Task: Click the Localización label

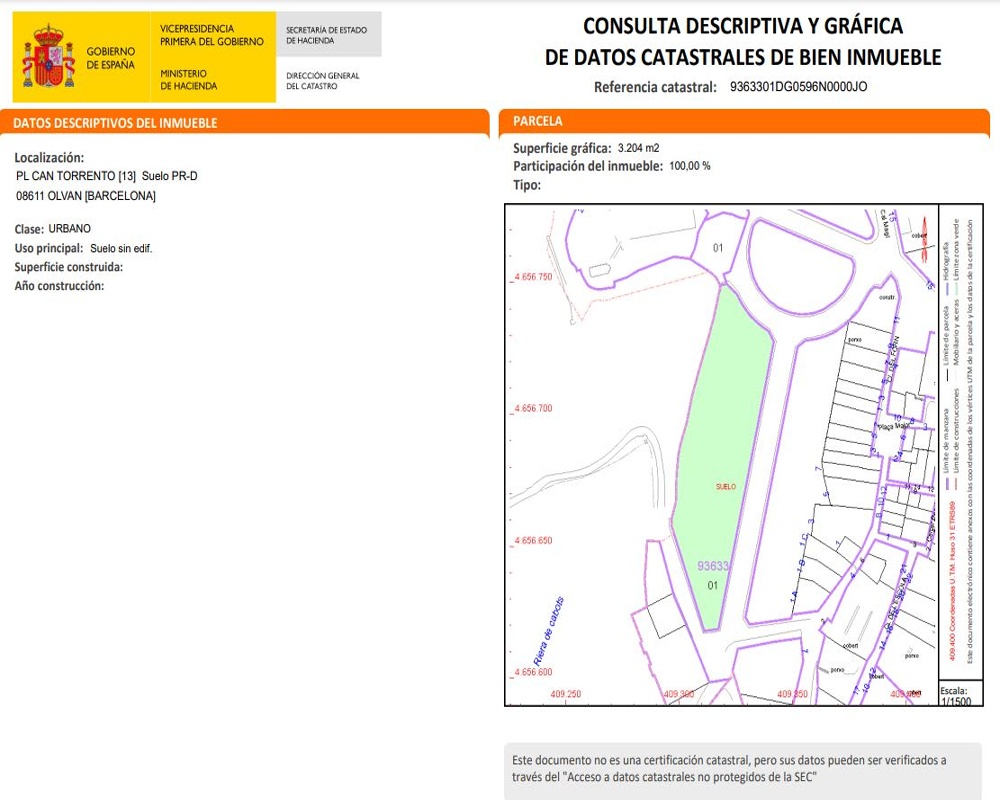Action: (50, 158)
